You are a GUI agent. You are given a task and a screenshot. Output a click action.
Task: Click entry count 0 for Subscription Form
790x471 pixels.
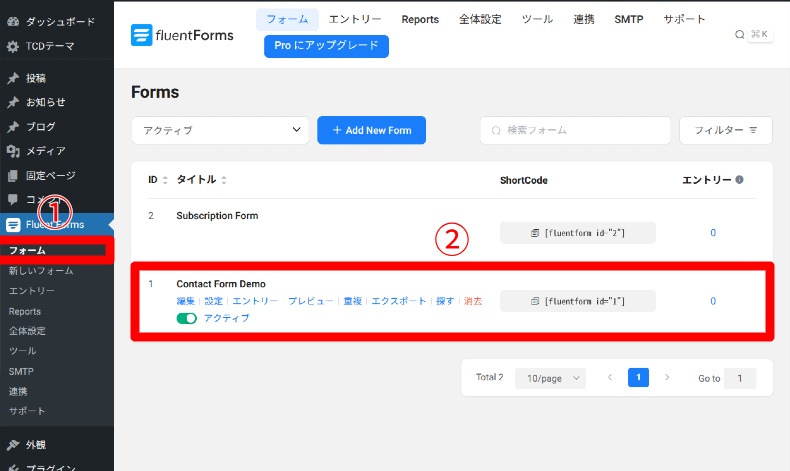[x=713, y=233]
